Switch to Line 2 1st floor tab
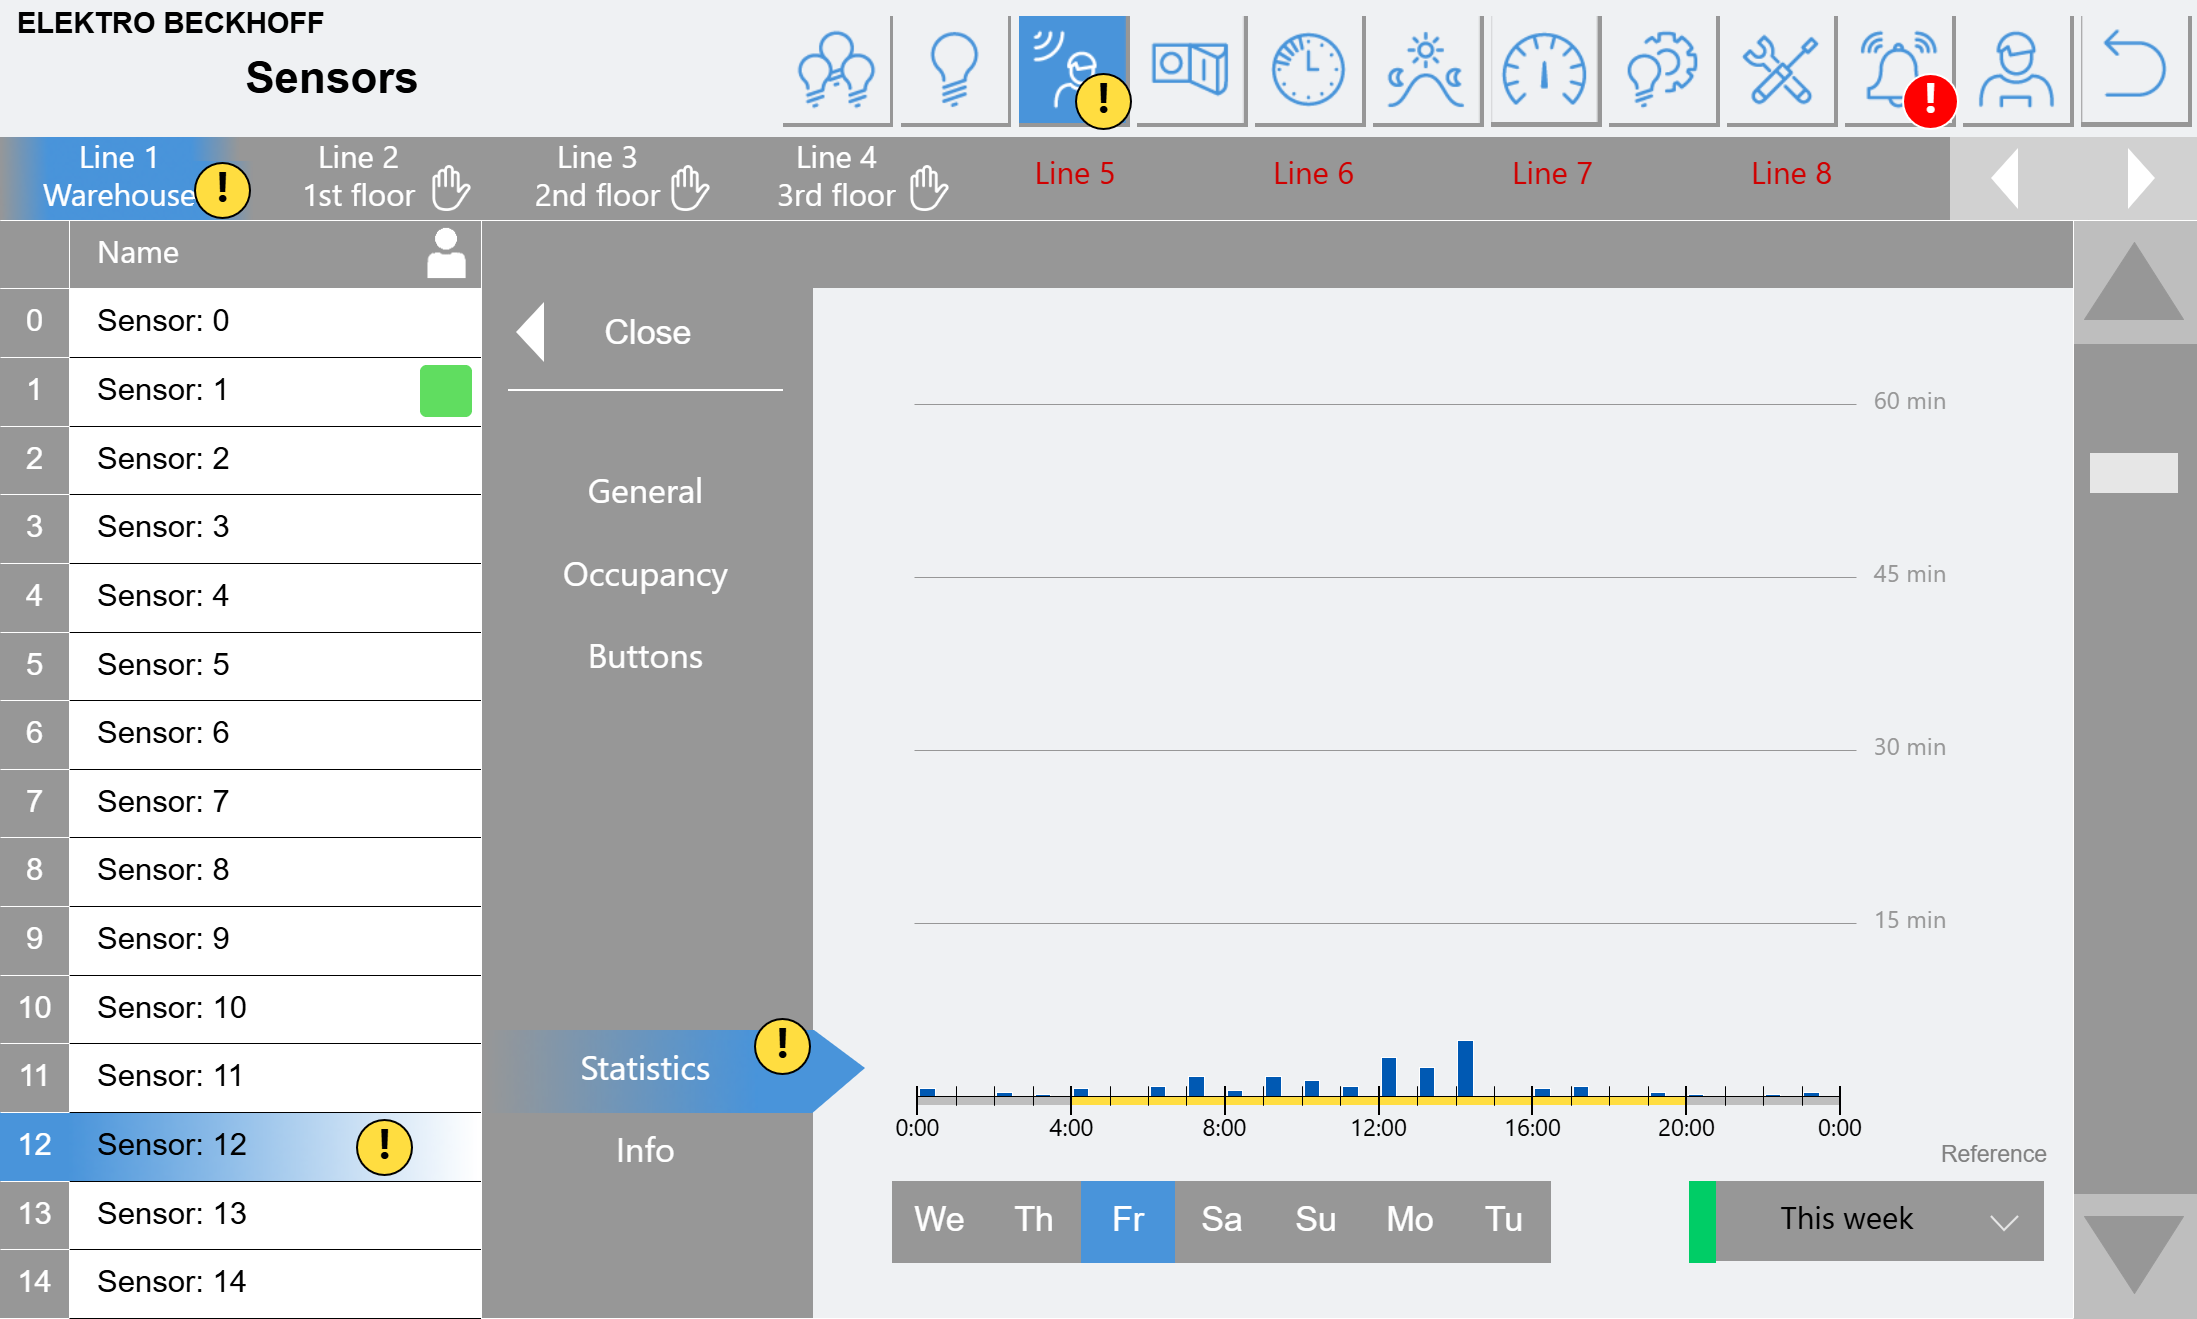Image resolution: width=2197 pixels, height=1319 pixels. pos(358,178)
